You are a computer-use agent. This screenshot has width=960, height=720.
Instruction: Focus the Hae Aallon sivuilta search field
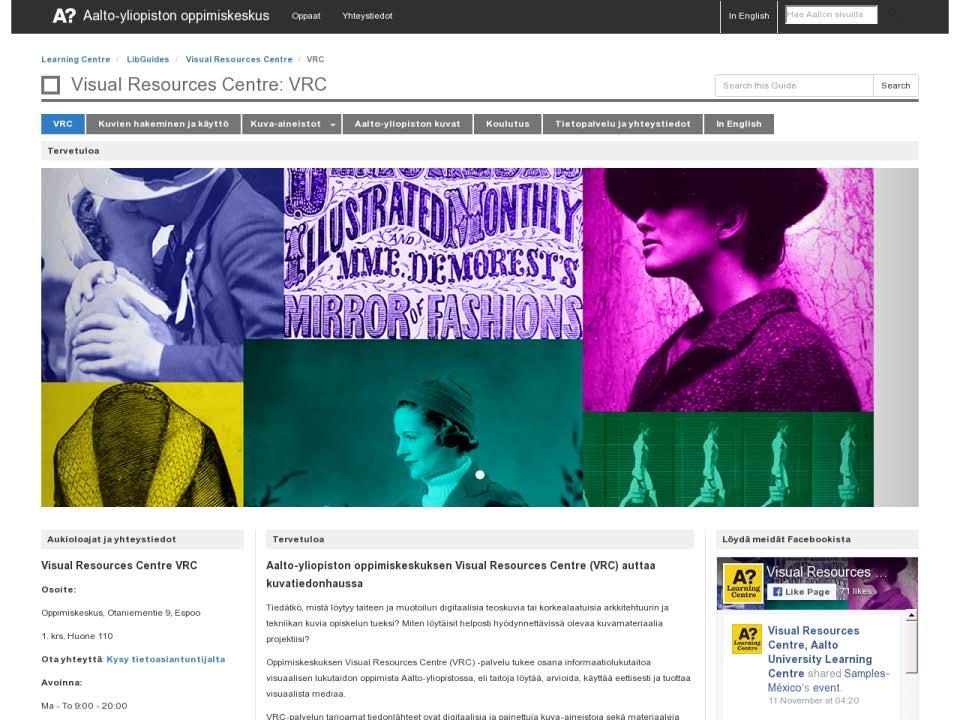coord(831,15)
